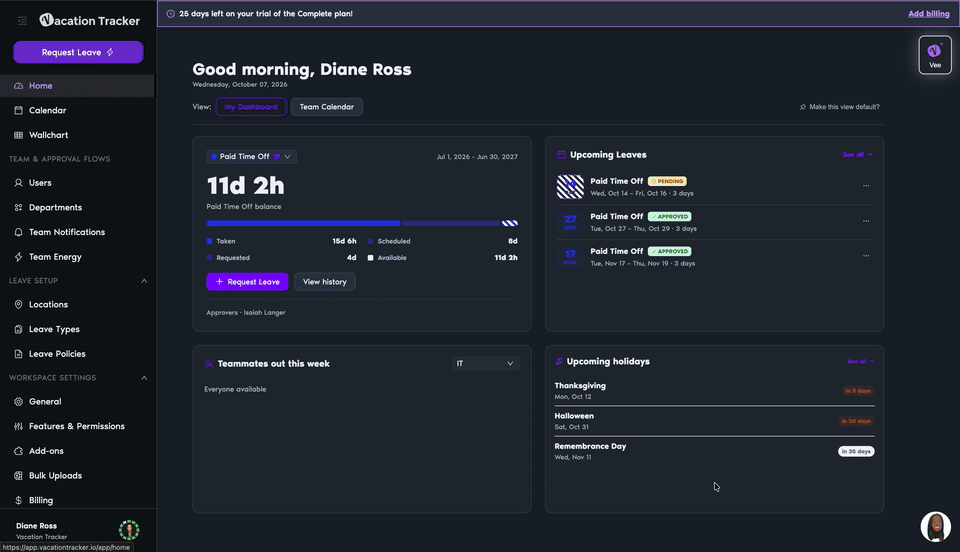The width and height of the screenshot is (960, 552).
Task: Open the Vee assistant icon
Action: 934,54
